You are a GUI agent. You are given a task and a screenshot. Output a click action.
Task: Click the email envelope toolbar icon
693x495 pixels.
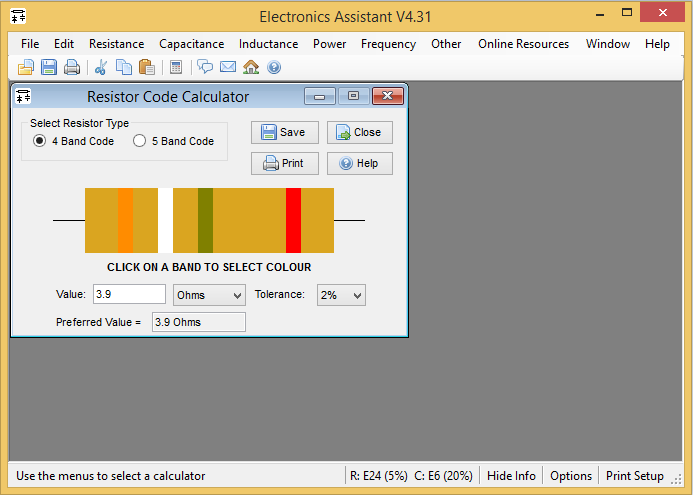[x=228, y=67]
